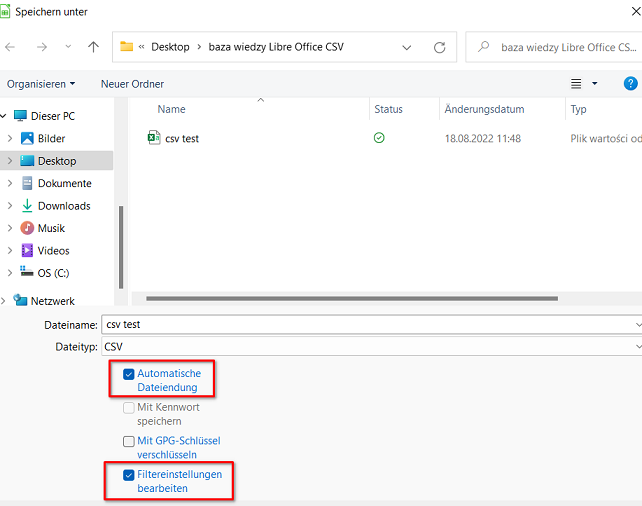Click the Plik wartości type cell
This screenshot has height=506, width=642.
tap(606, 139)
